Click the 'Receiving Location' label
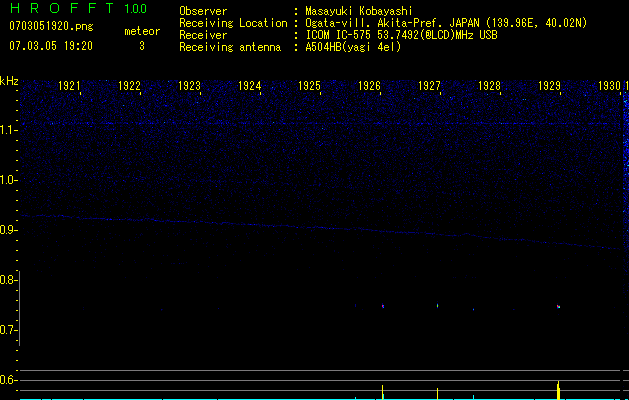Screen dimensions: 629x400 click(233, 23)
